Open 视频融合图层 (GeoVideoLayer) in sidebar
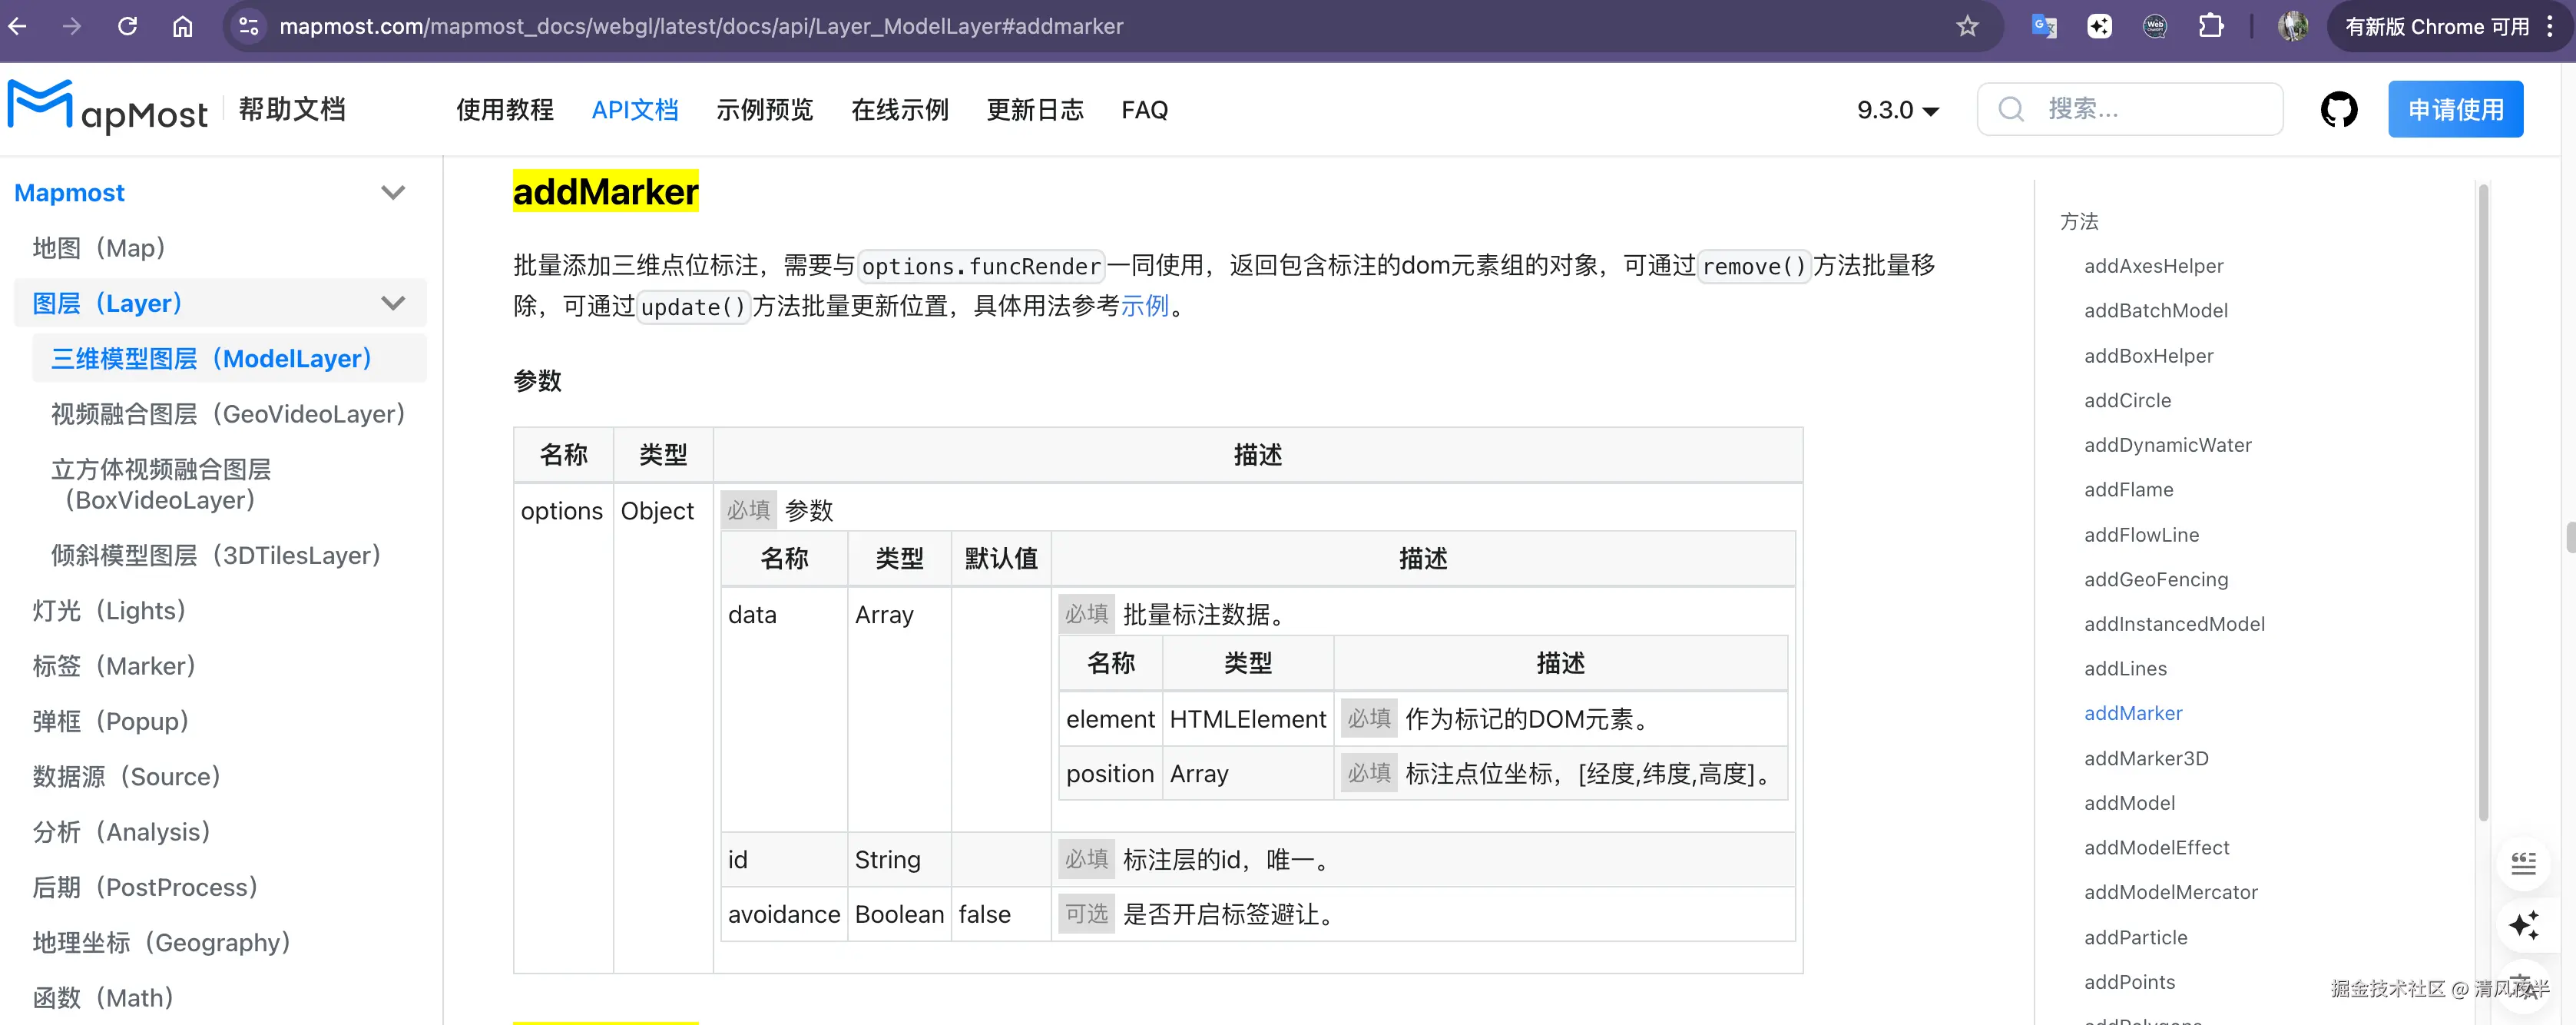The width and height of the screenshot is (2576, 1025). pos(228,414)
